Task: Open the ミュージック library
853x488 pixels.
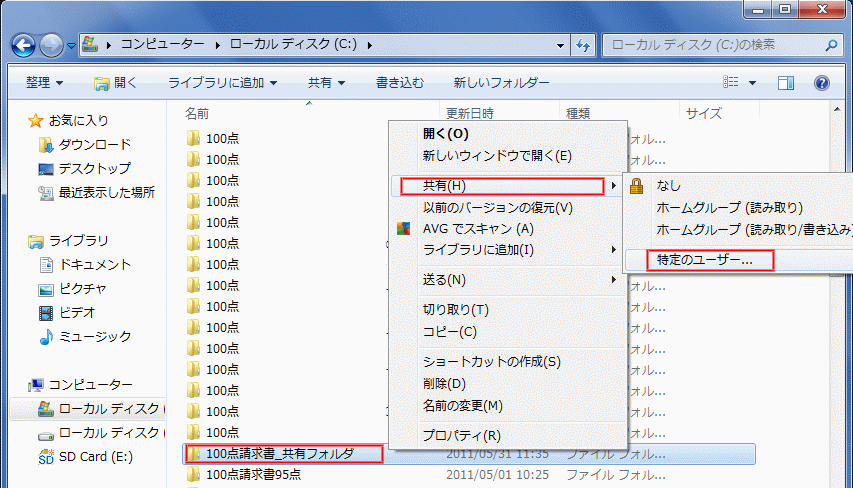Action: click(85, 336)
